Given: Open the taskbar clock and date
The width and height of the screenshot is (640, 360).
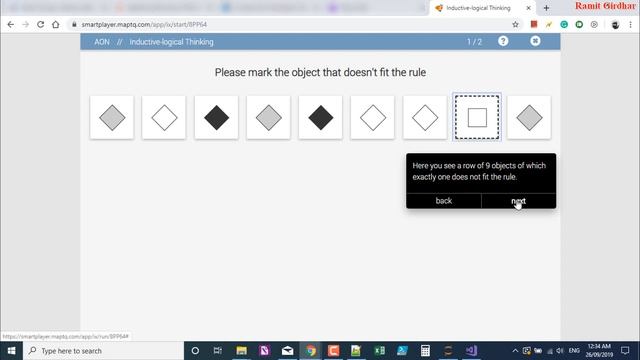Looking at the screenshot, I should click(x=599, y=351).
